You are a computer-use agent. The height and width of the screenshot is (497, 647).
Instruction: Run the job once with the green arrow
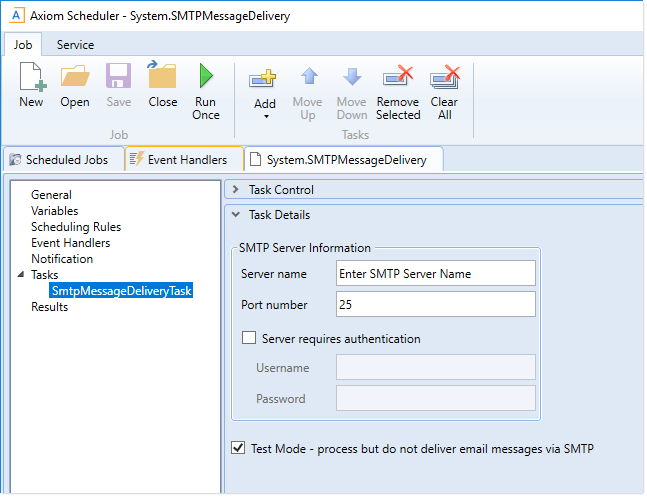tap(206, 76)
